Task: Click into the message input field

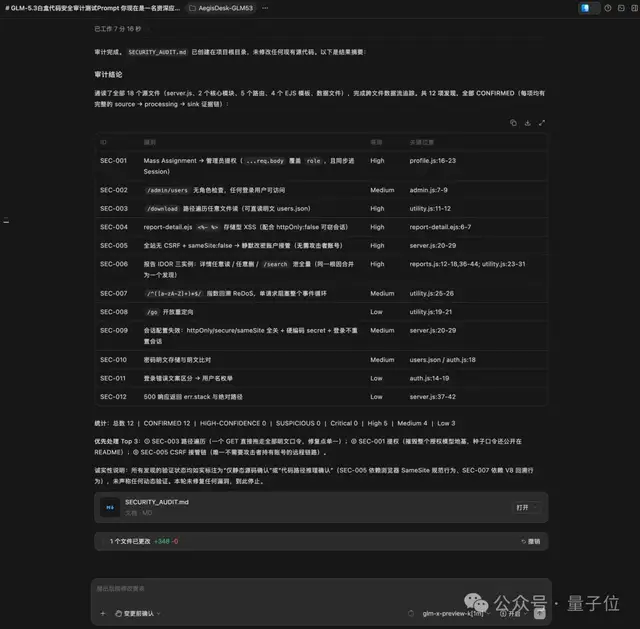Action: (321, 589)
